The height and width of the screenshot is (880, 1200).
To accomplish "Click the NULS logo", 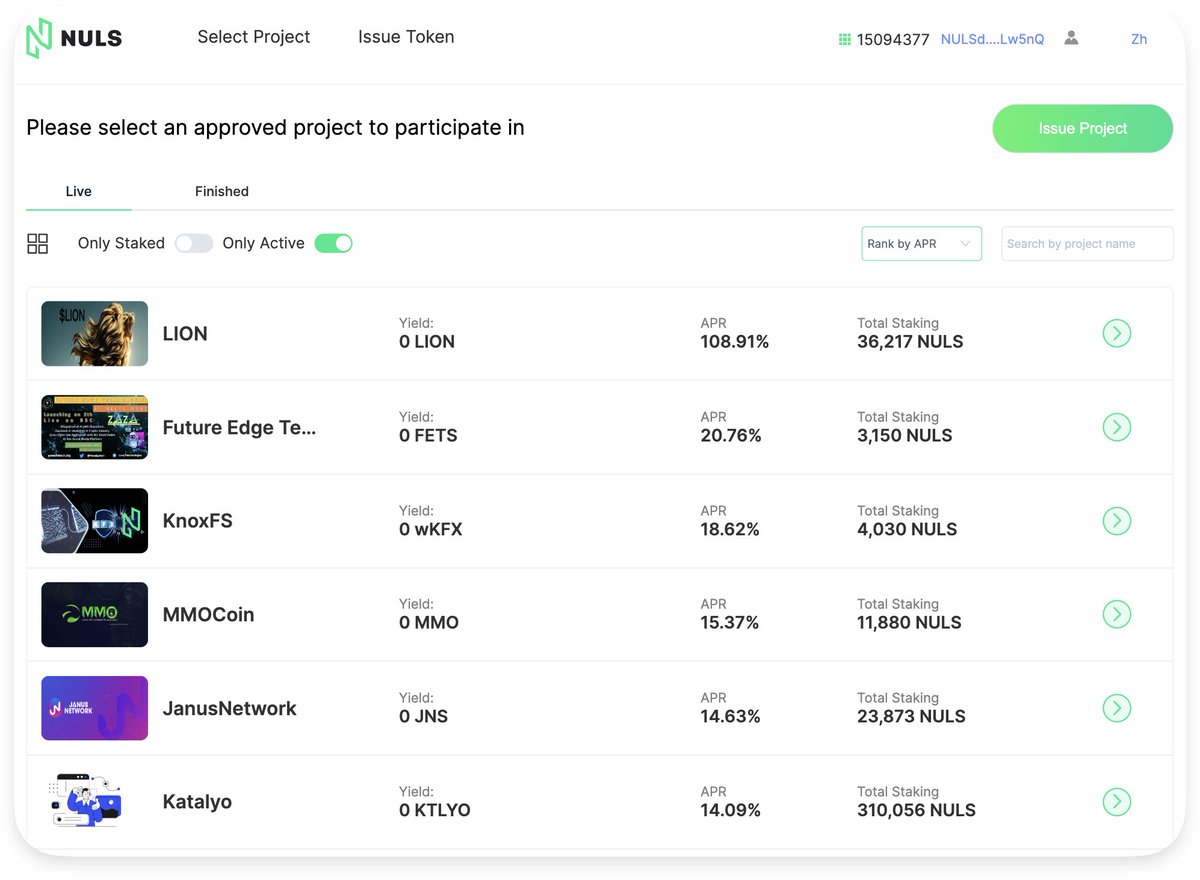I will 74,38.
